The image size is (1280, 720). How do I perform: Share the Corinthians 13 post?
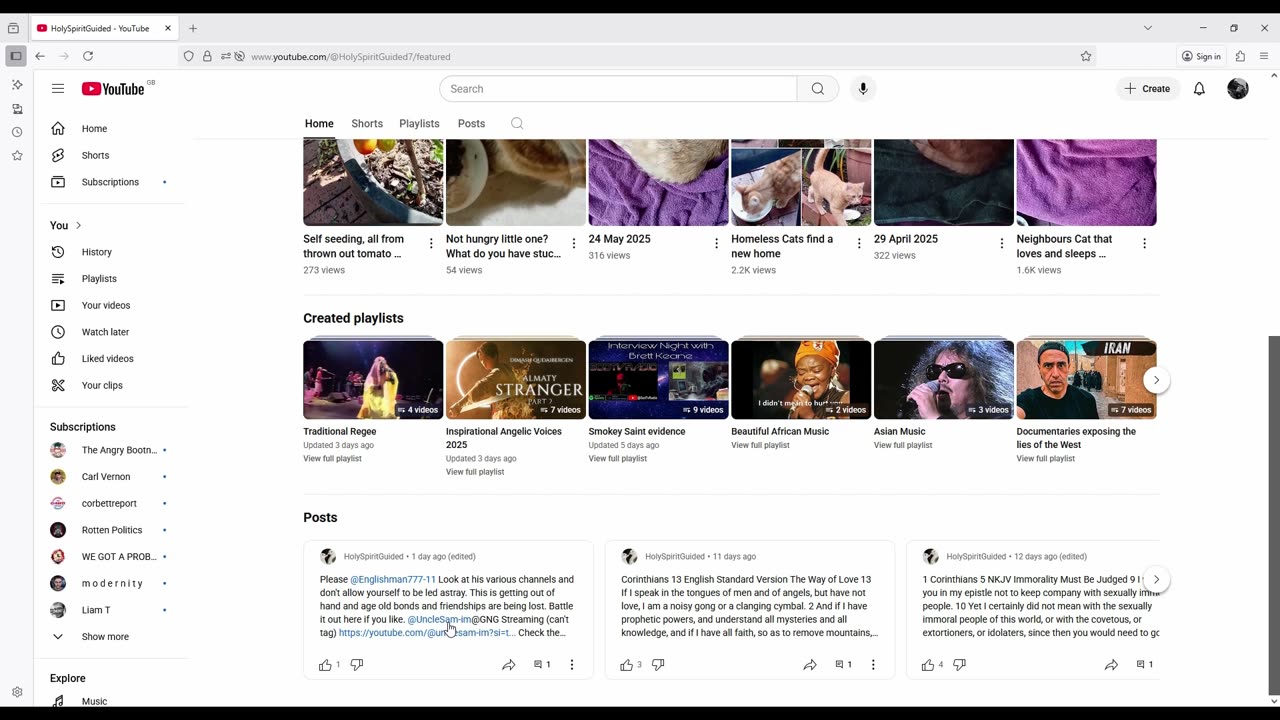[x=810, y=665]
